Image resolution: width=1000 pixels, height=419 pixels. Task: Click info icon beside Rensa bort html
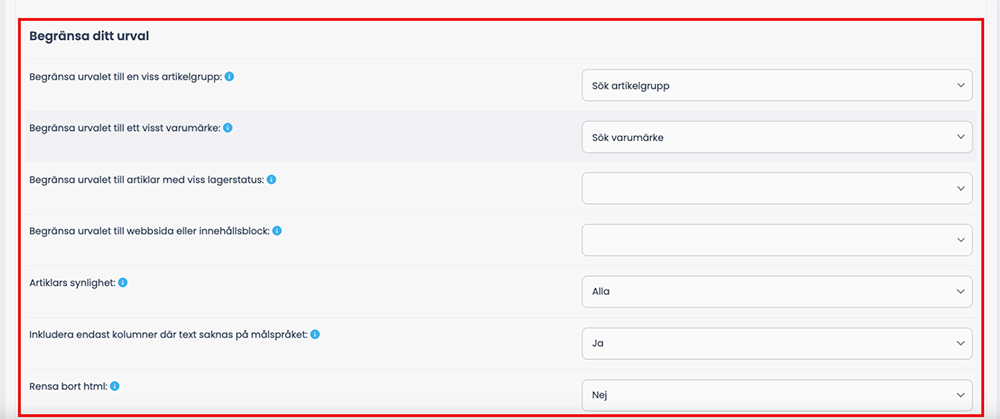click(x=115, y=386)
